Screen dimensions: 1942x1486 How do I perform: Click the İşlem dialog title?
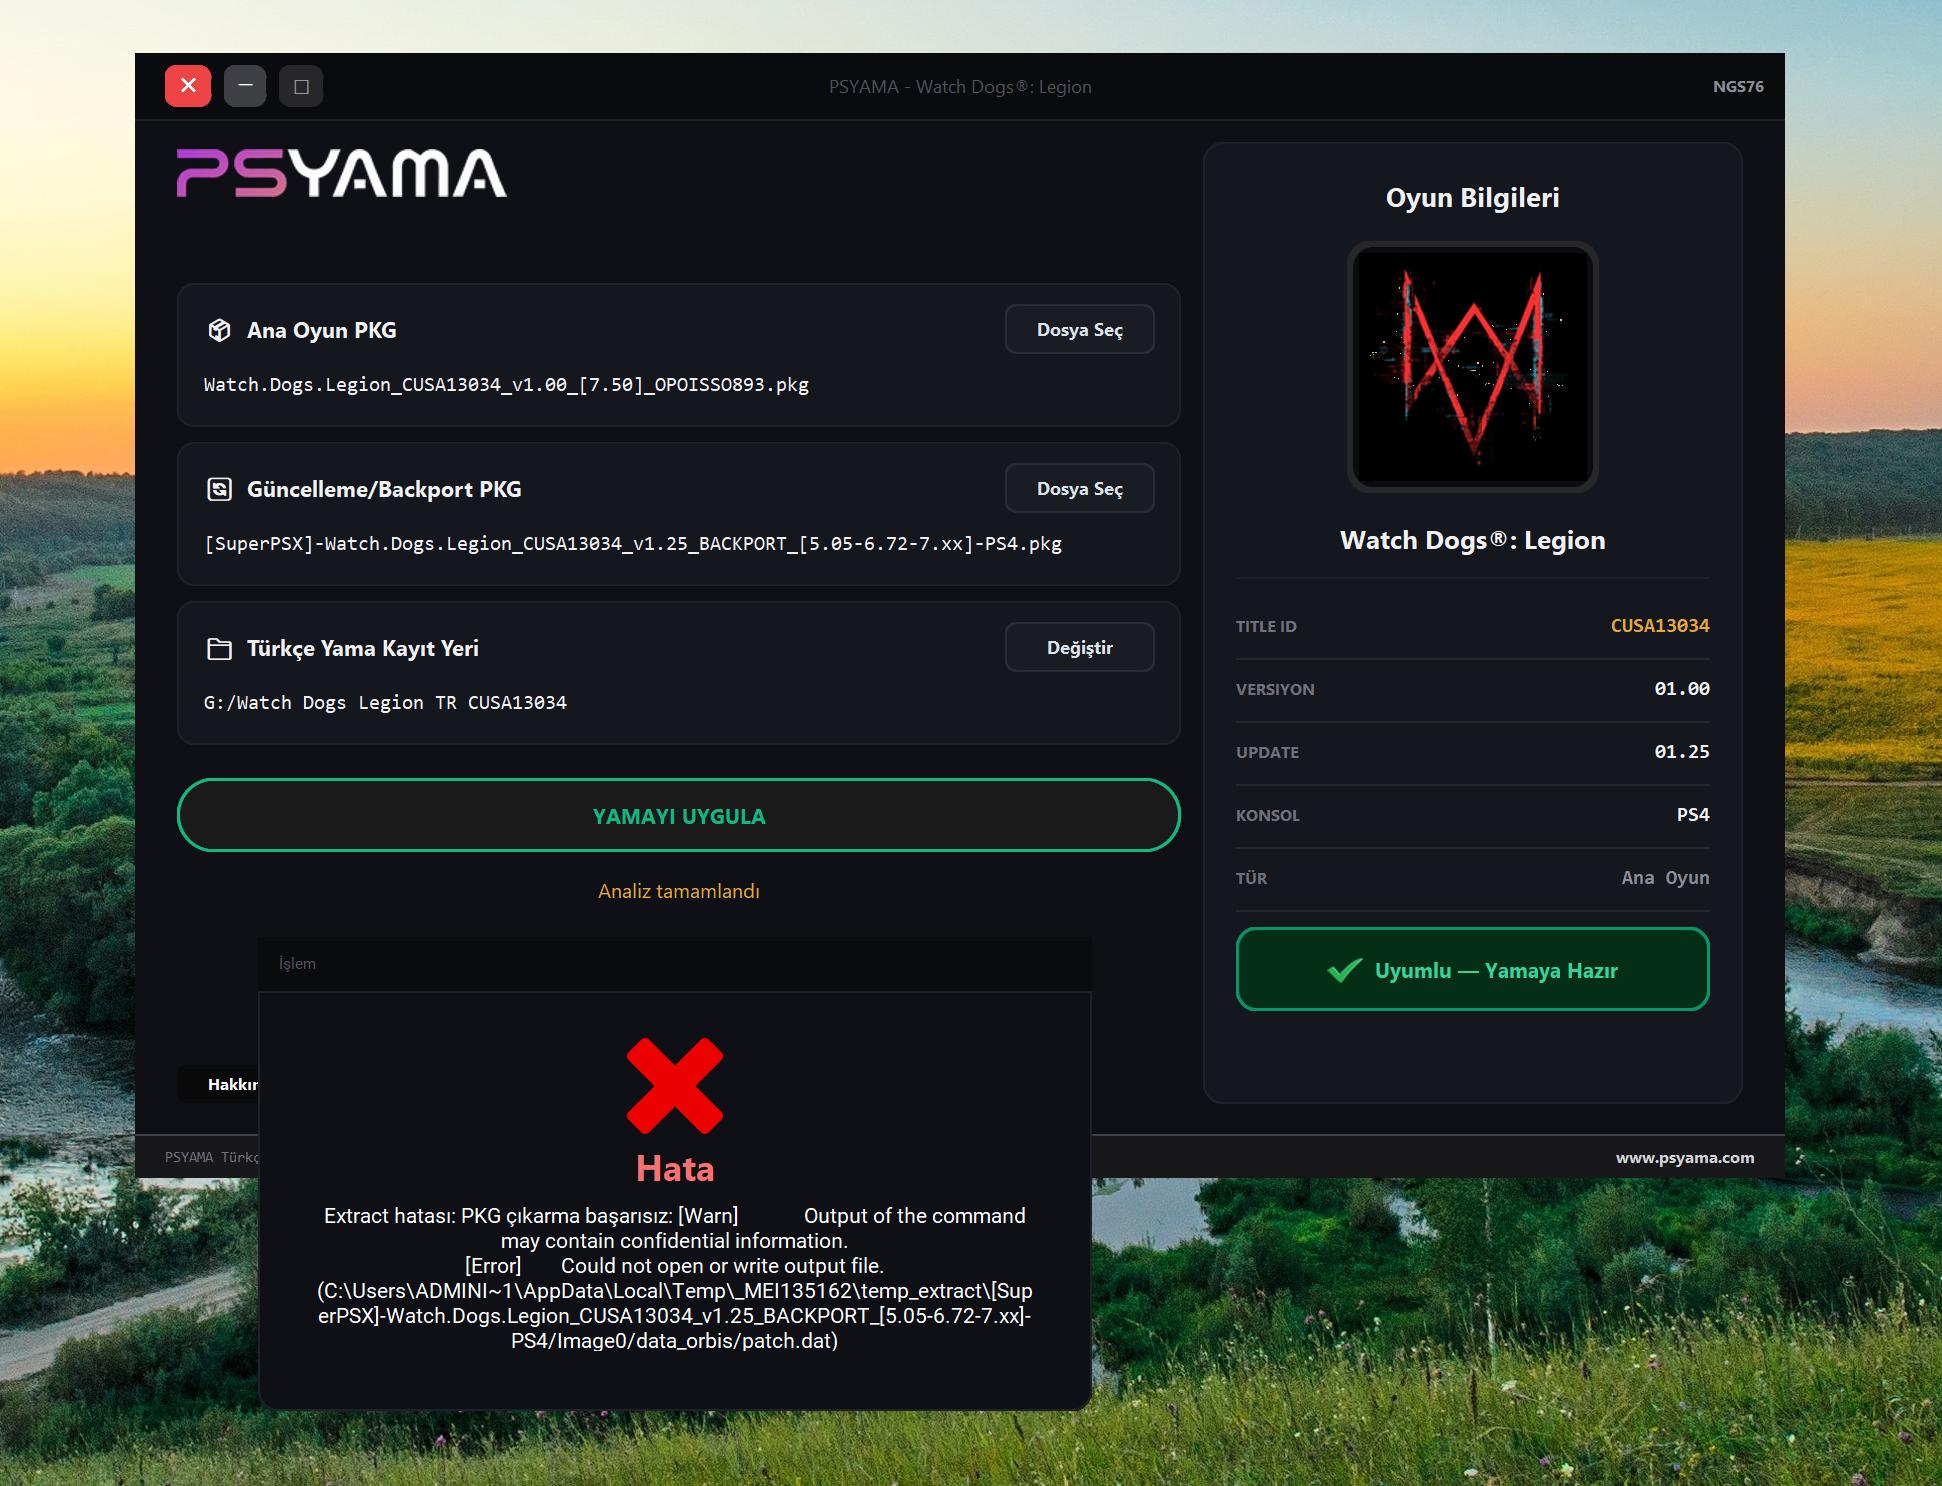coord(297,964)
